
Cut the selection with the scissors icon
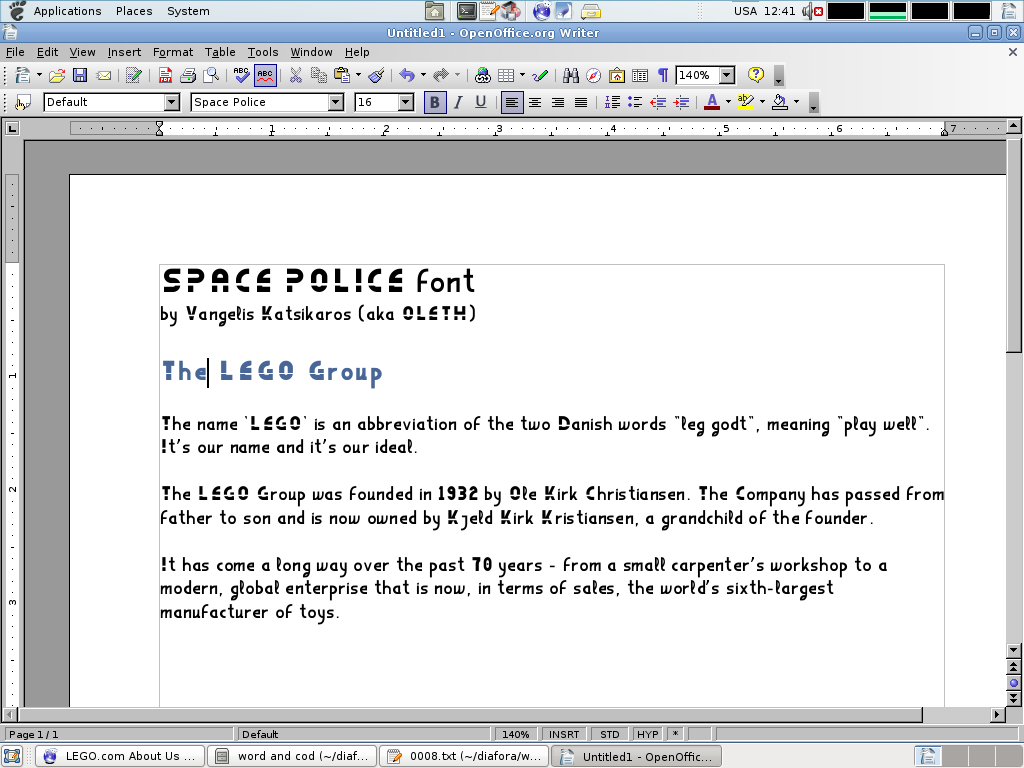(x=296, y=76)
